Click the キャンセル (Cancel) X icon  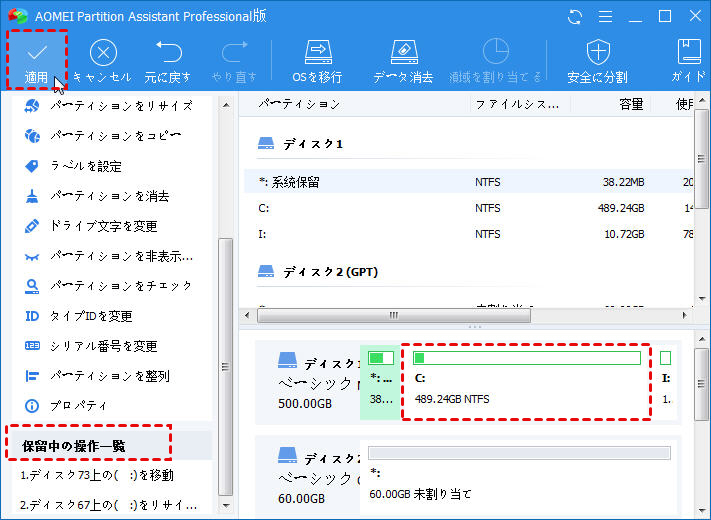103,53
